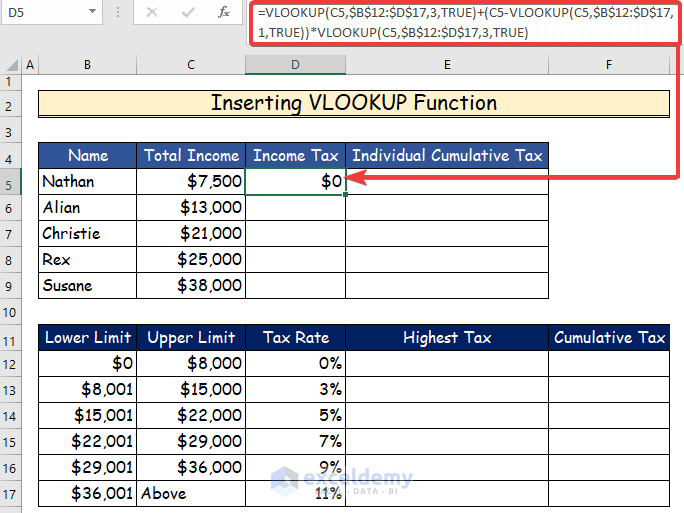Image resolution: width=684 pixels, height=513 pixels.
Task: Select the $8,001 lower limit cell
Action: tap(87, 390)
